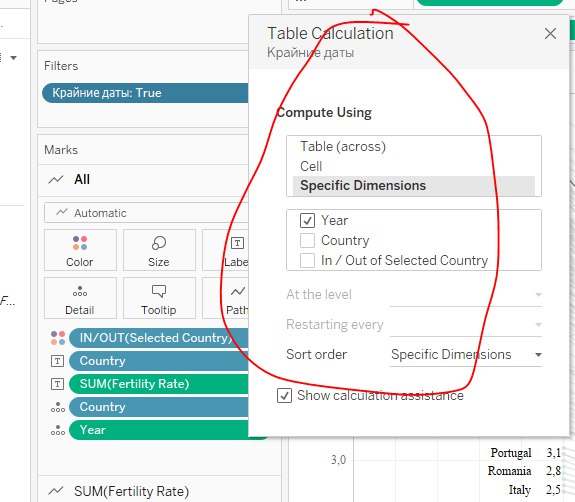Viewport: 575px width, 502px height.
Task: Open the Detail mark card
Action: point(80,298)
